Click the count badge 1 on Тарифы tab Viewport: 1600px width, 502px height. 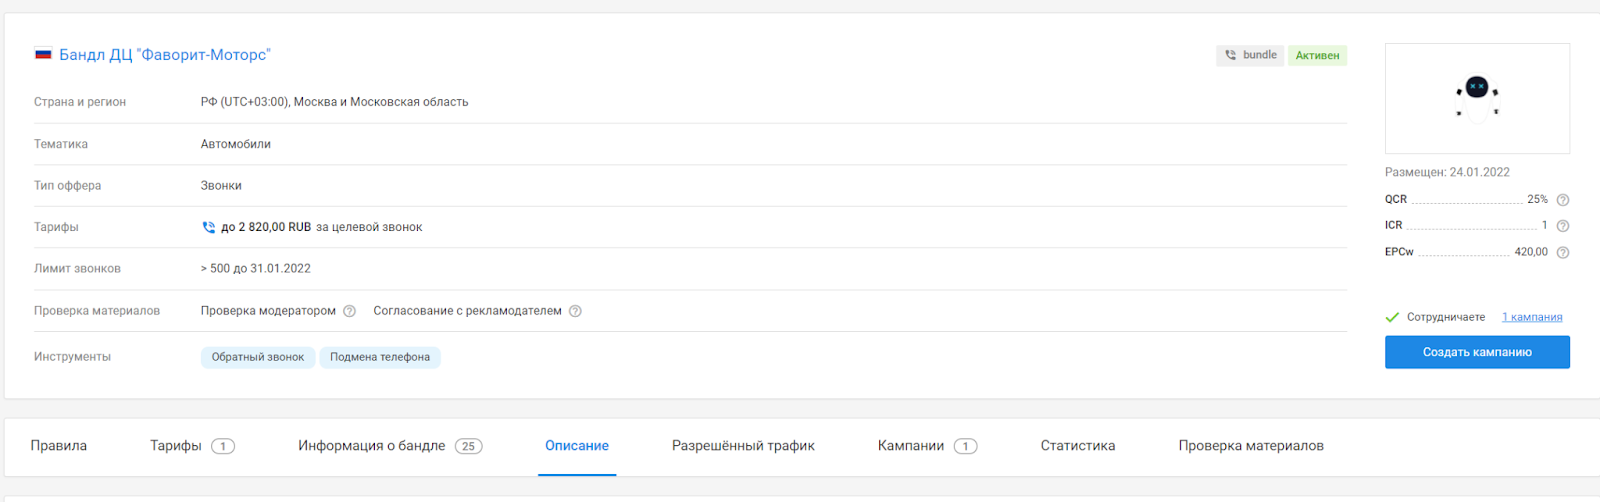(223, 446)
